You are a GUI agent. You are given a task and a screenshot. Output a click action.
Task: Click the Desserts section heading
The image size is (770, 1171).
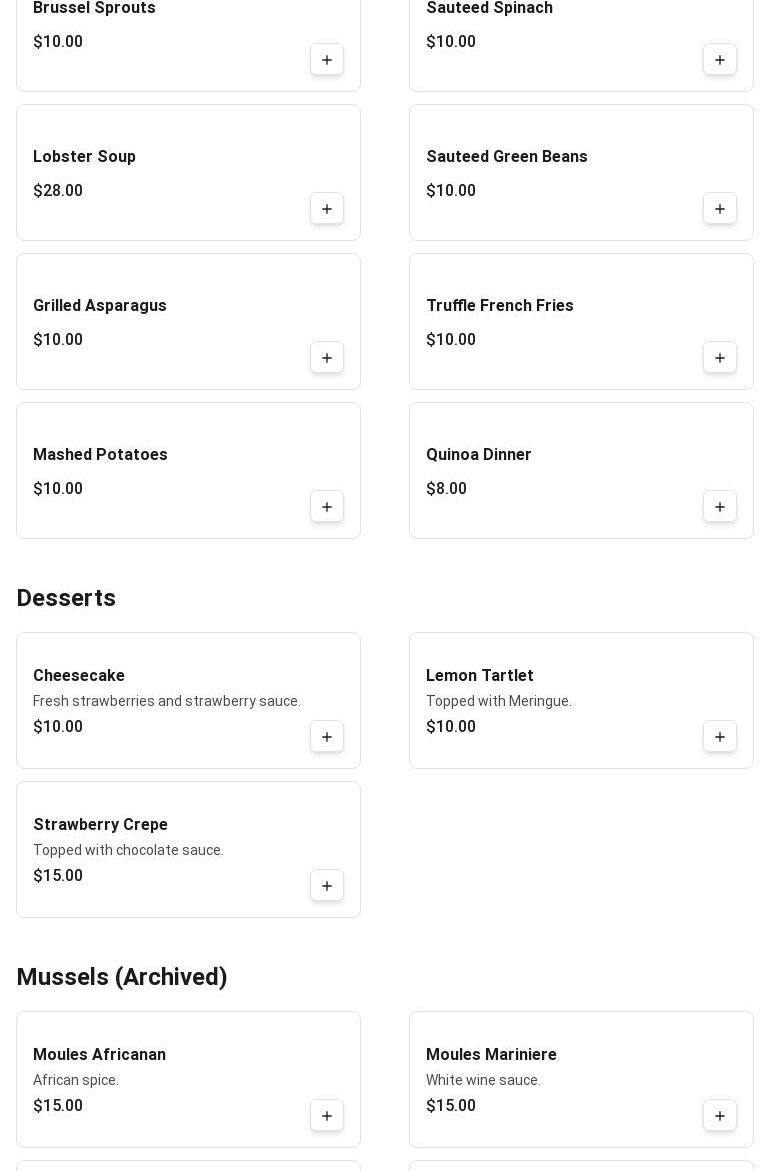click(x=66, y=598)
